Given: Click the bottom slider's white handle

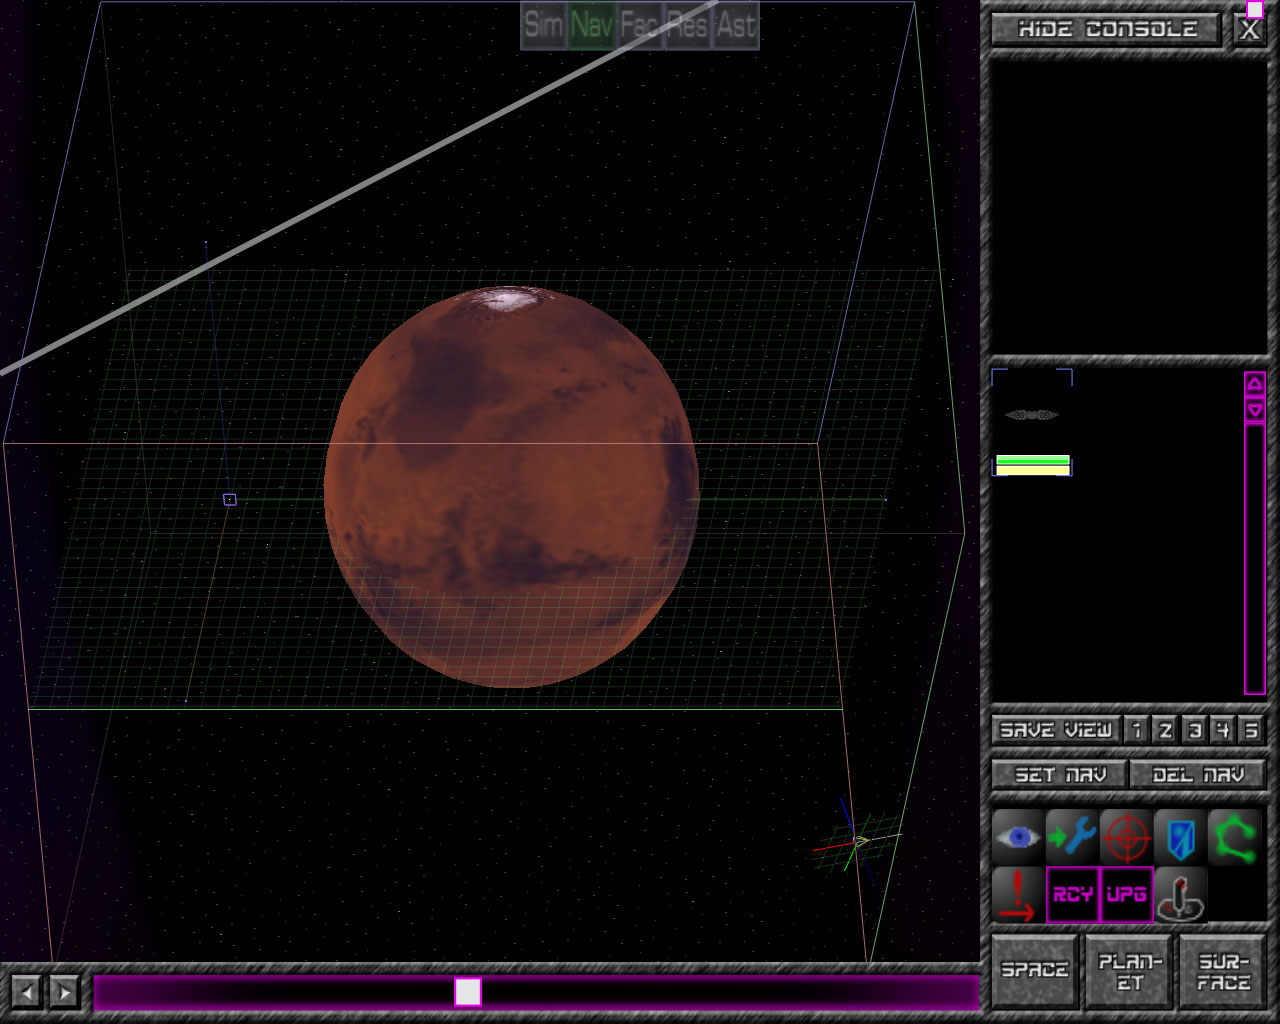Looking at the screenshot, I should tap(468, 992).
